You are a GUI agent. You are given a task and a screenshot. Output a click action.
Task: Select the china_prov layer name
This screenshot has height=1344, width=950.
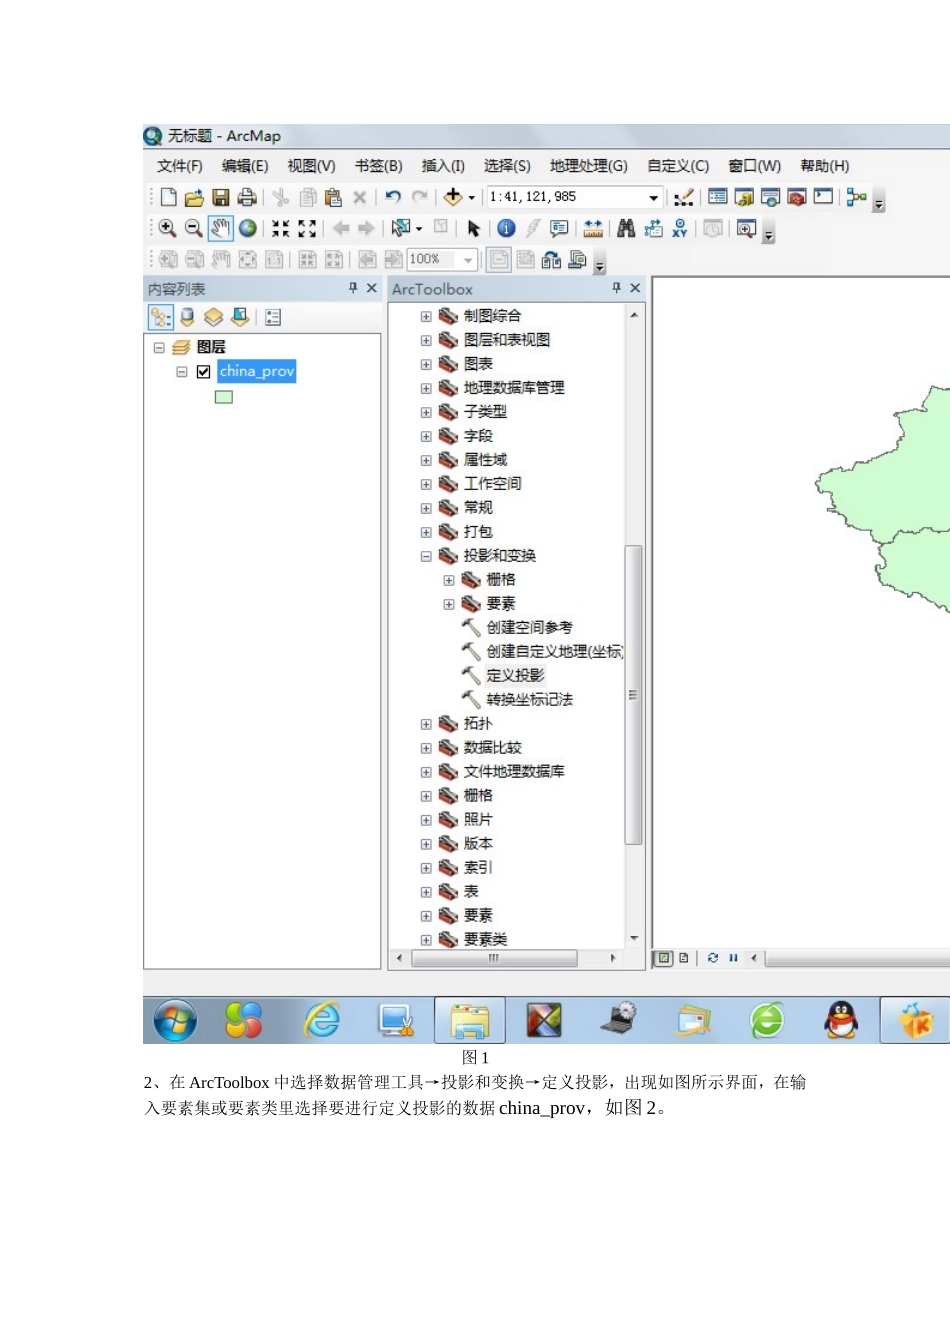pos(257,371)
